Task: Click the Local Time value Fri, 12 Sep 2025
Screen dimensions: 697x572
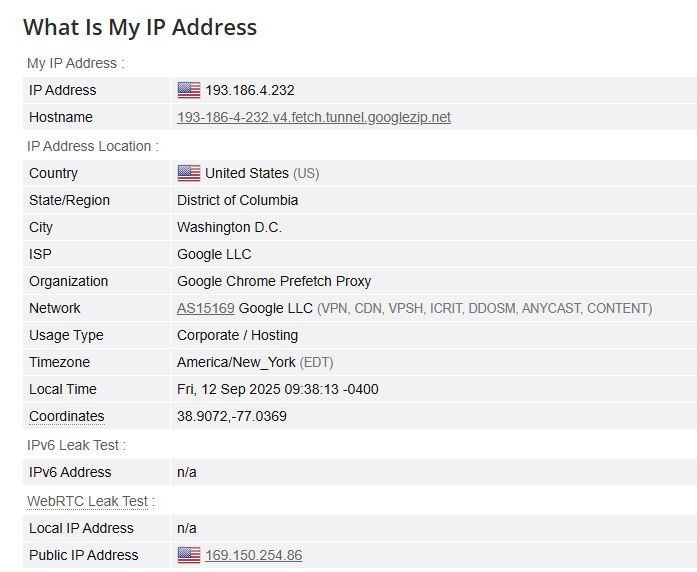Action: point(278,389)
